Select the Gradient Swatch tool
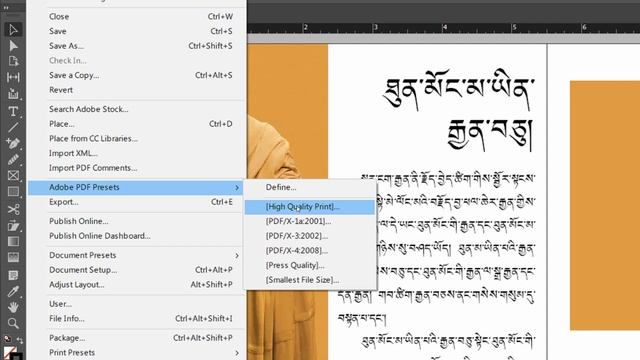Screen dimensions: 640x360 click(x=13, y=242)
